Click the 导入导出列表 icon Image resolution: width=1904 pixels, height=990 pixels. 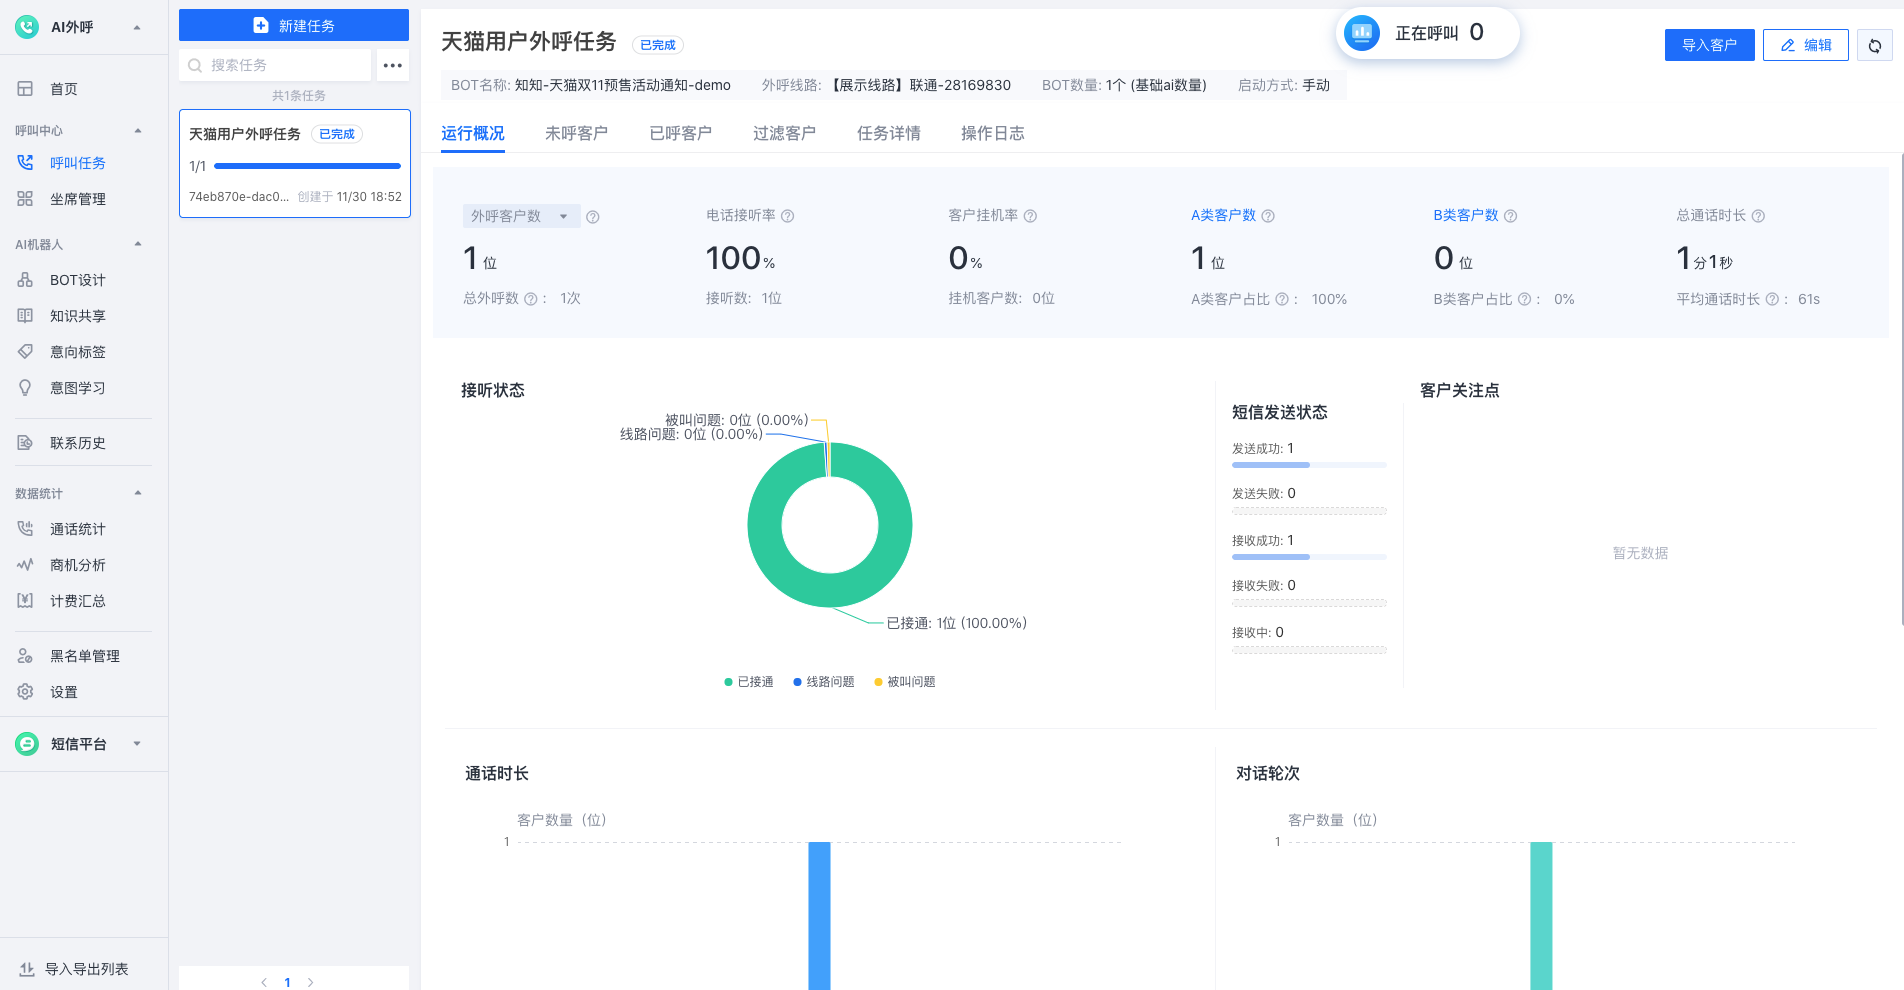click(27, 969)
